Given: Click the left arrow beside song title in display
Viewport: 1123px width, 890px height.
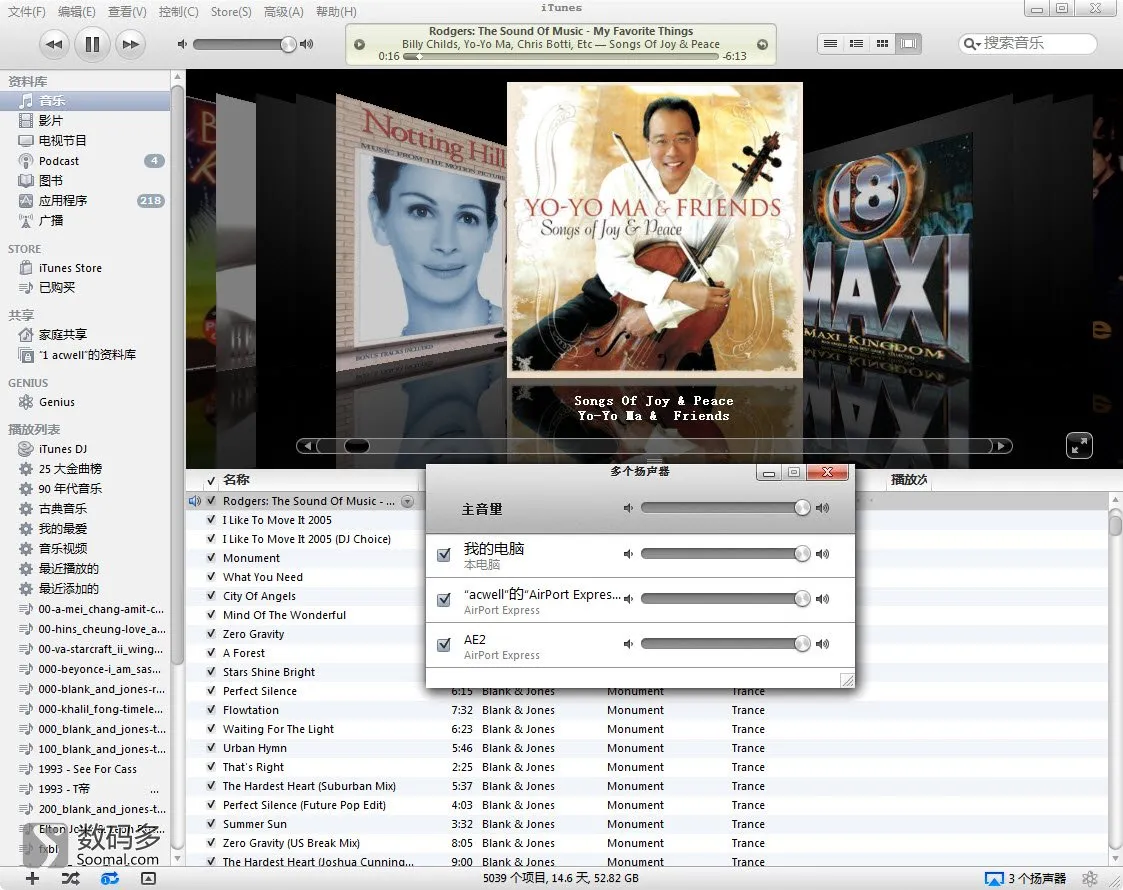Looking at the screenshot, I should [360, 44].
